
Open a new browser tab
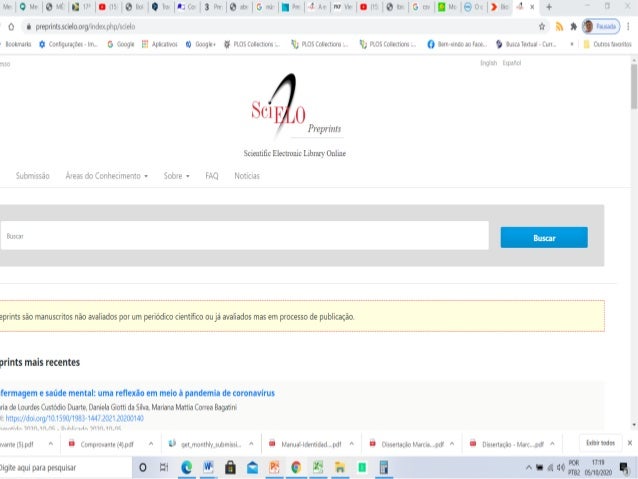[548, 7]
